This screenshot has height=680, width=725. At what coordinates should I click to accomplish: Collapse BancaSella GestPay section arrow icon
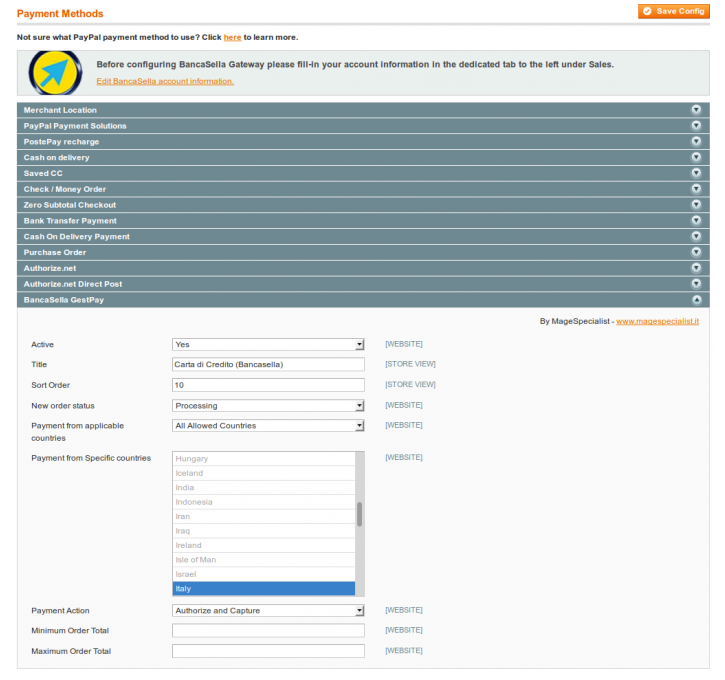pos(696,300)
